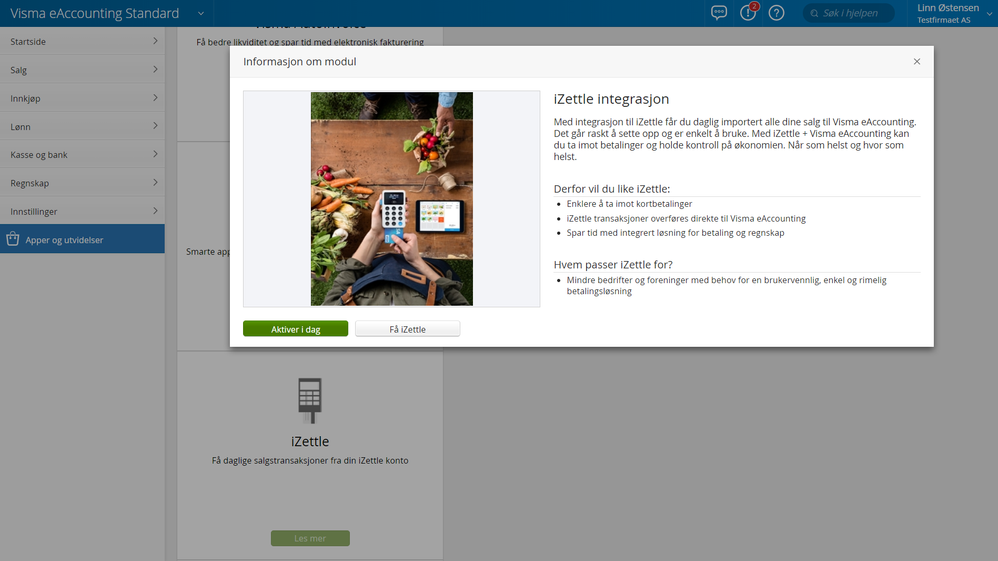The height and width of the screenshot is (561, 998).
Task: Open the chat messages icon in header
Action: click(x=719, y=13)
